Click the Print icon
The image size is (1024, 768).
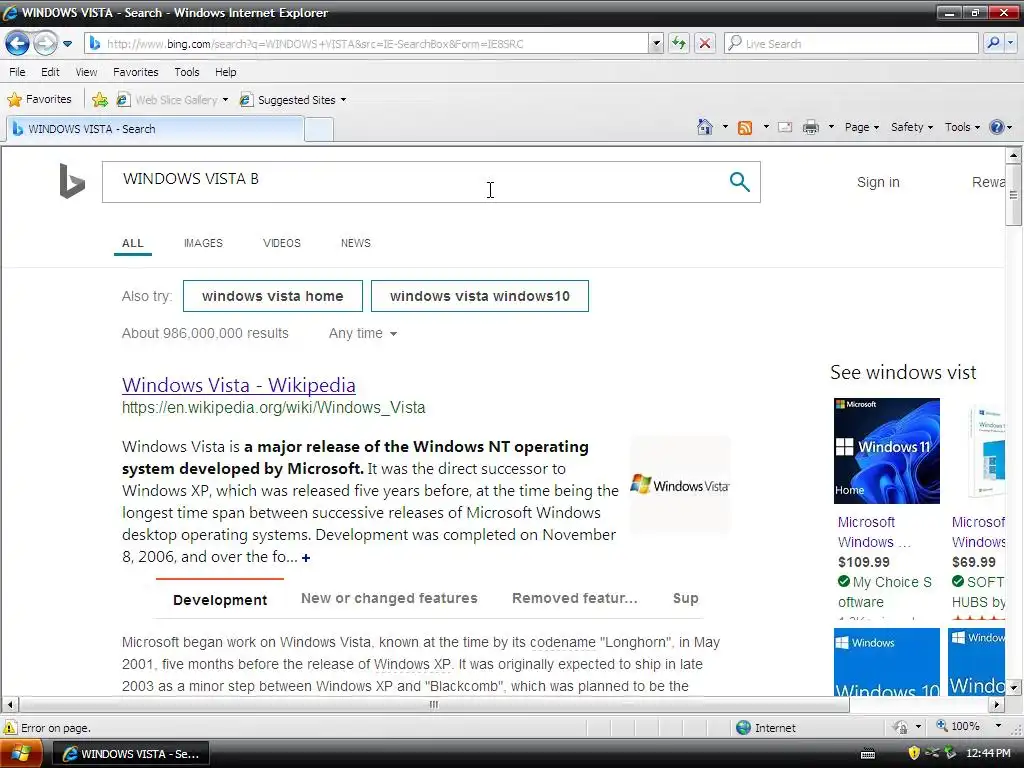point(810,127)
